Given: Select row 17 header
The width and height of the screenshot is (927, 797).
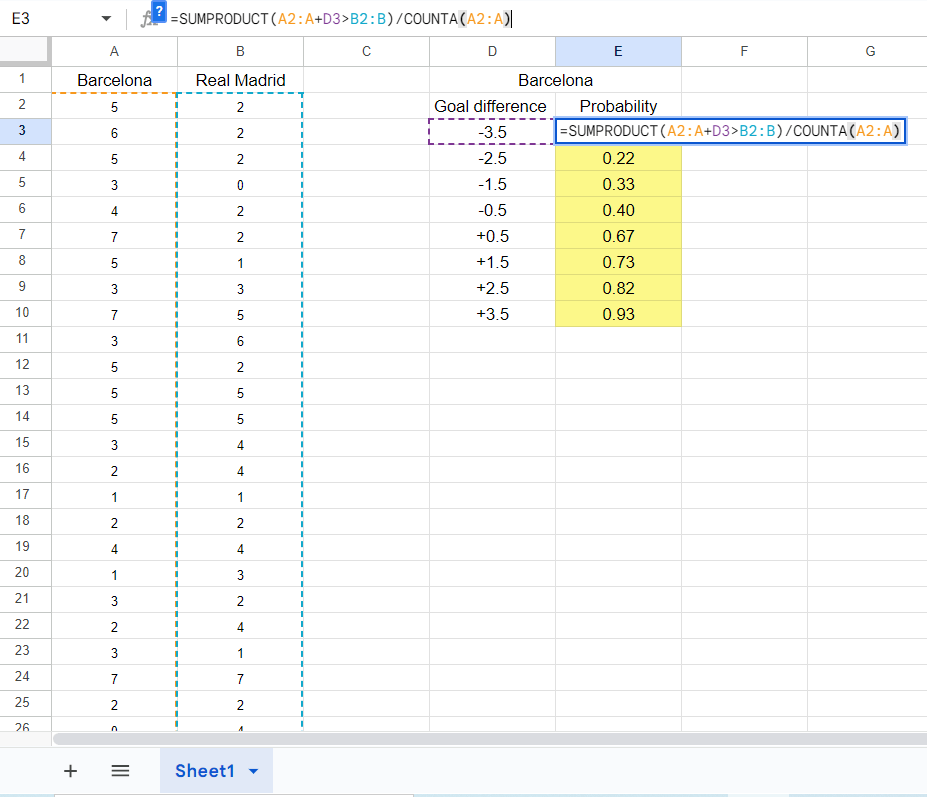Looking at the screenshot, I should point(25,495).
